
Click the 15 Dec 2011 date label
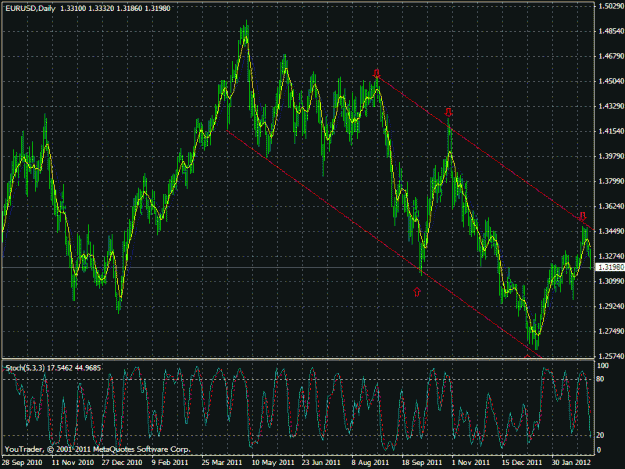tap(522, 462)
